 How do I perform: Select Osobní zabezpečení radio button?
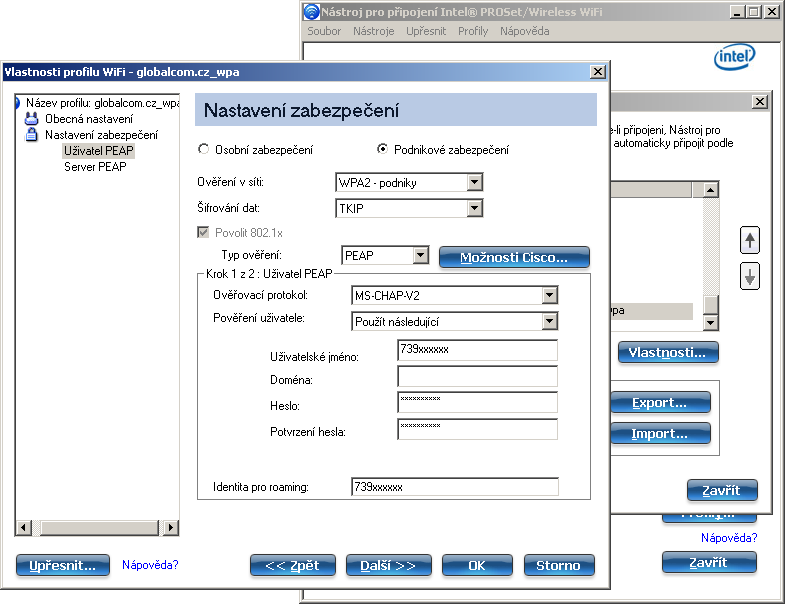[x=205, y=150]
